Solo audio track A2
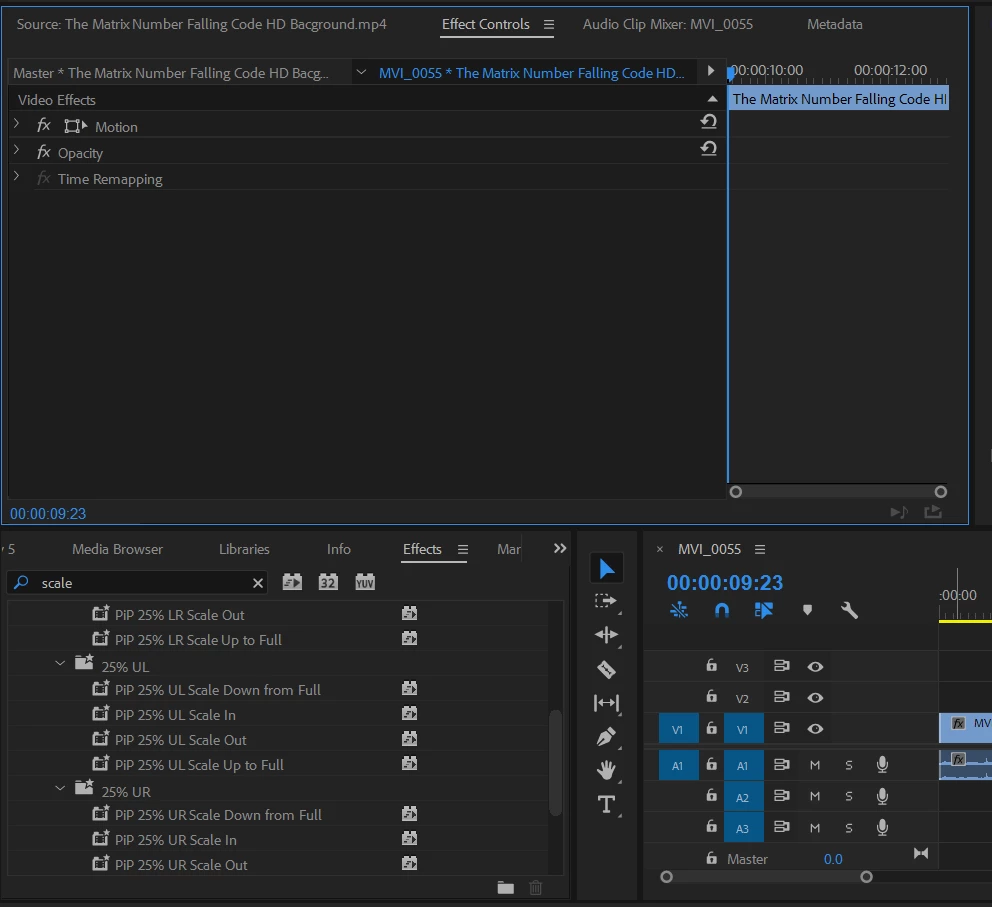Viewport: 992px width, 907px height. point(849,796)
